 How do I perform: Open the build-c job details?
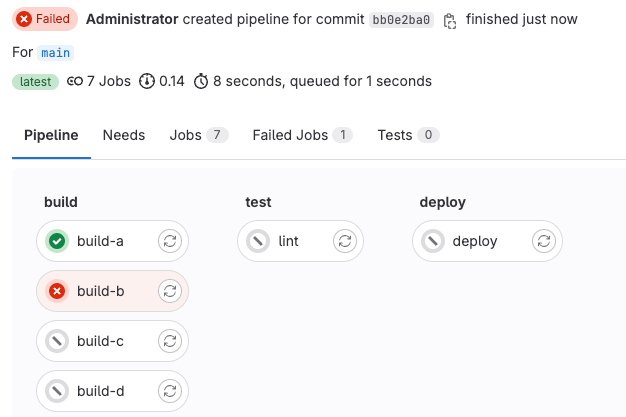pos(100,341)
